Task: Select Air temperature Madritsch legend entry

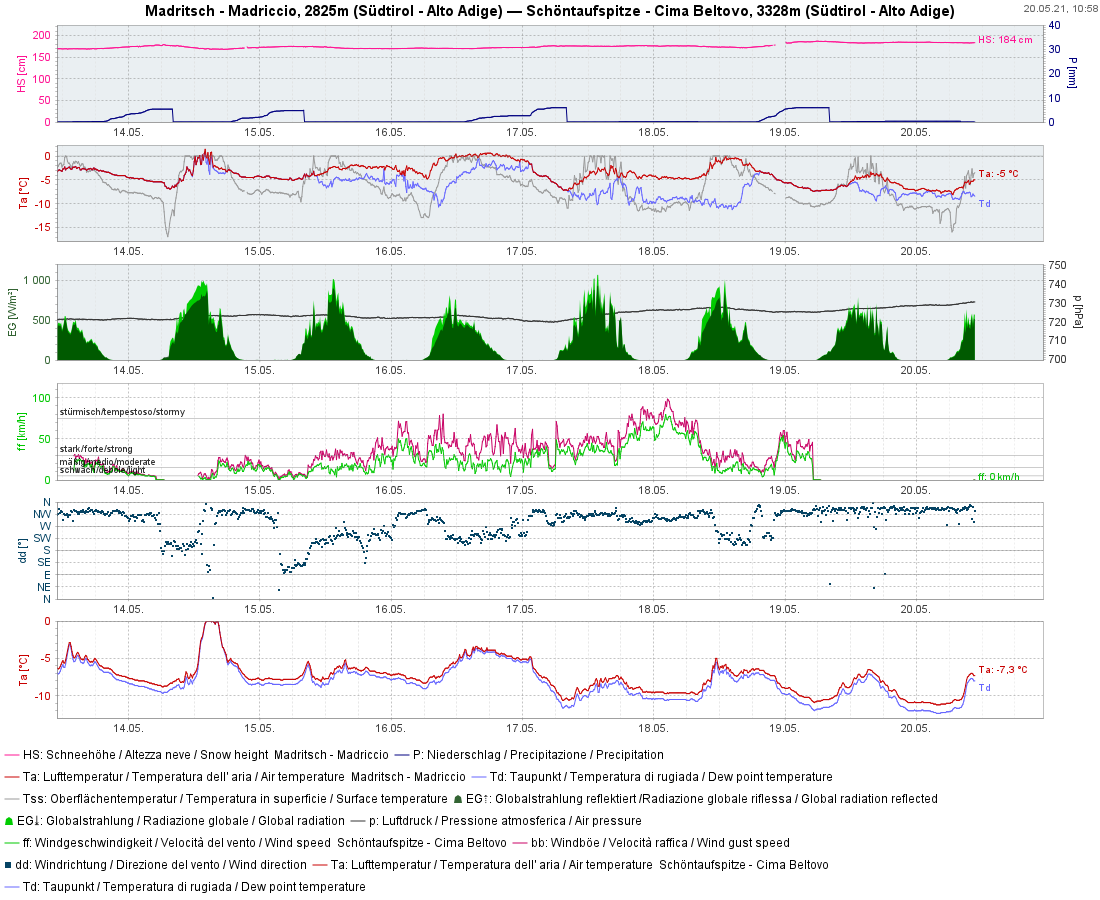Action: 245,777
